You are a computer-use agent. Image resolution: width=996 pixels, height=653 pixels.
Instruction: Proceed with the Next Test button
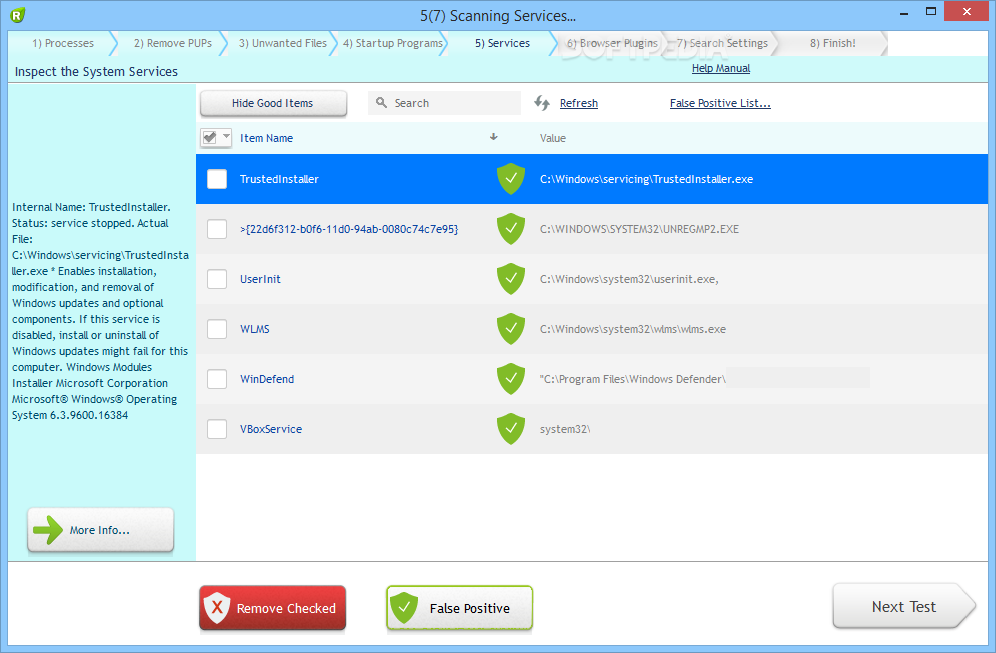pyautogui.click(x=903, y=607)
